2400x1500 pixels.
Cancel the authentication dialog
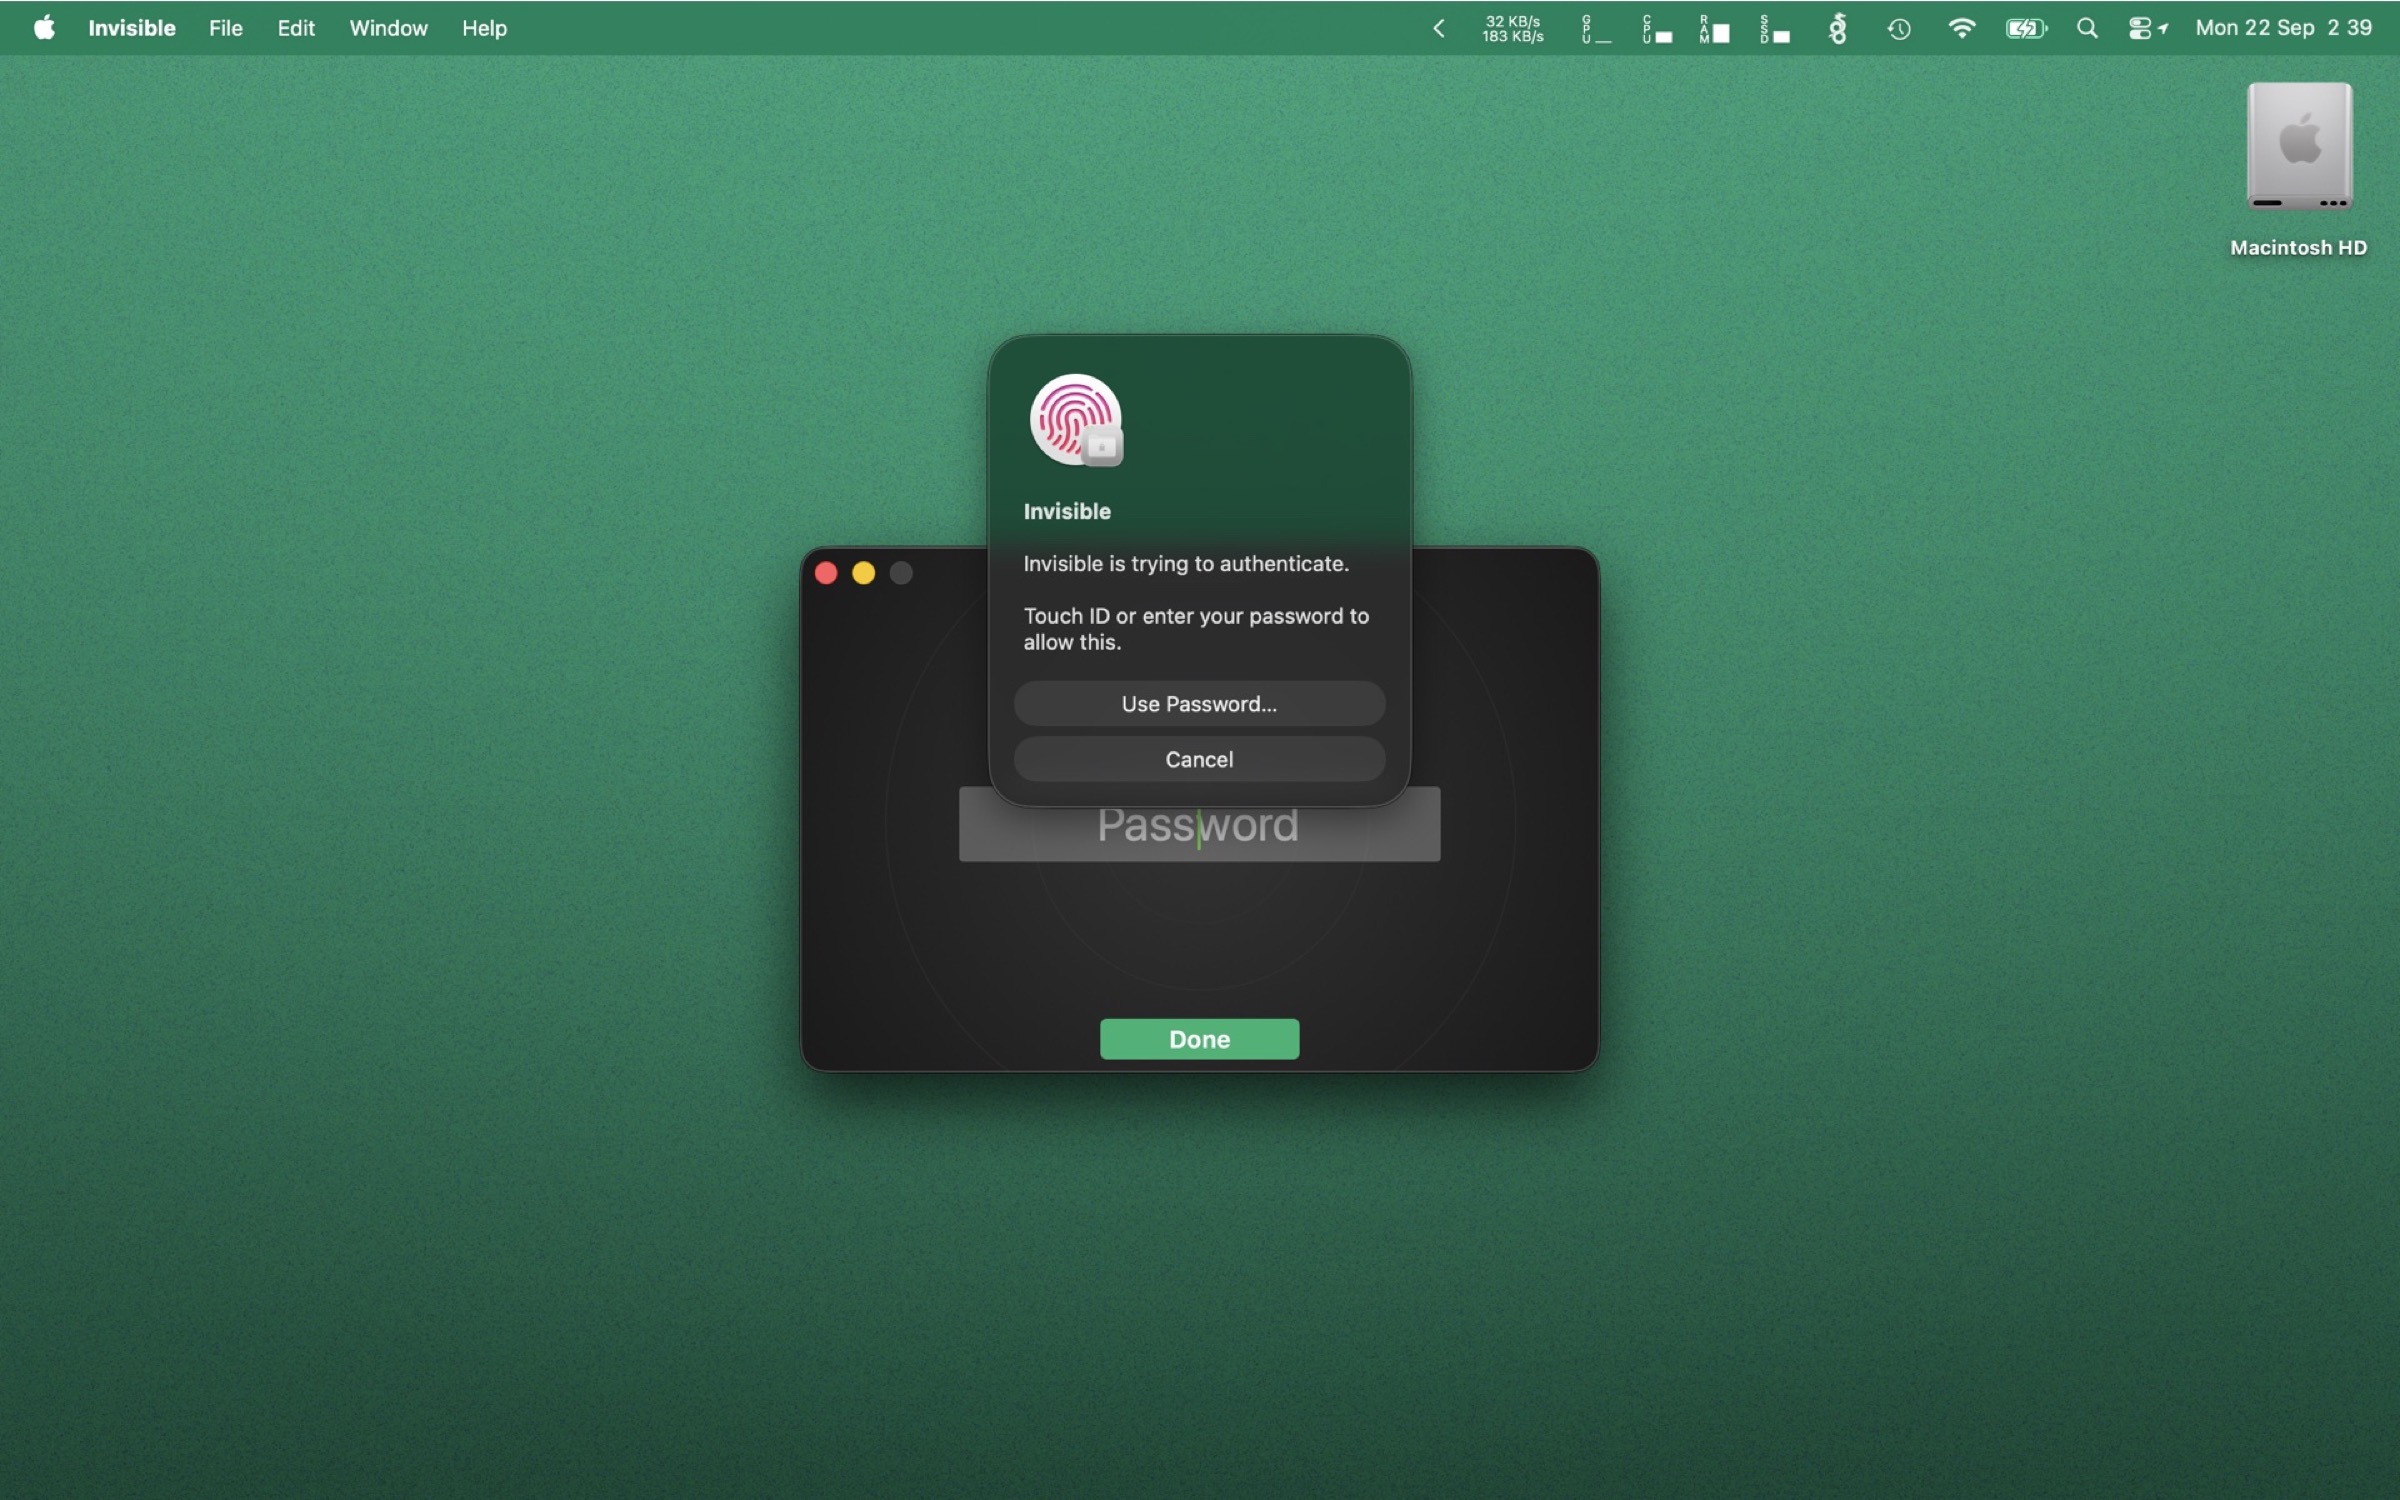coord(1199,760)
